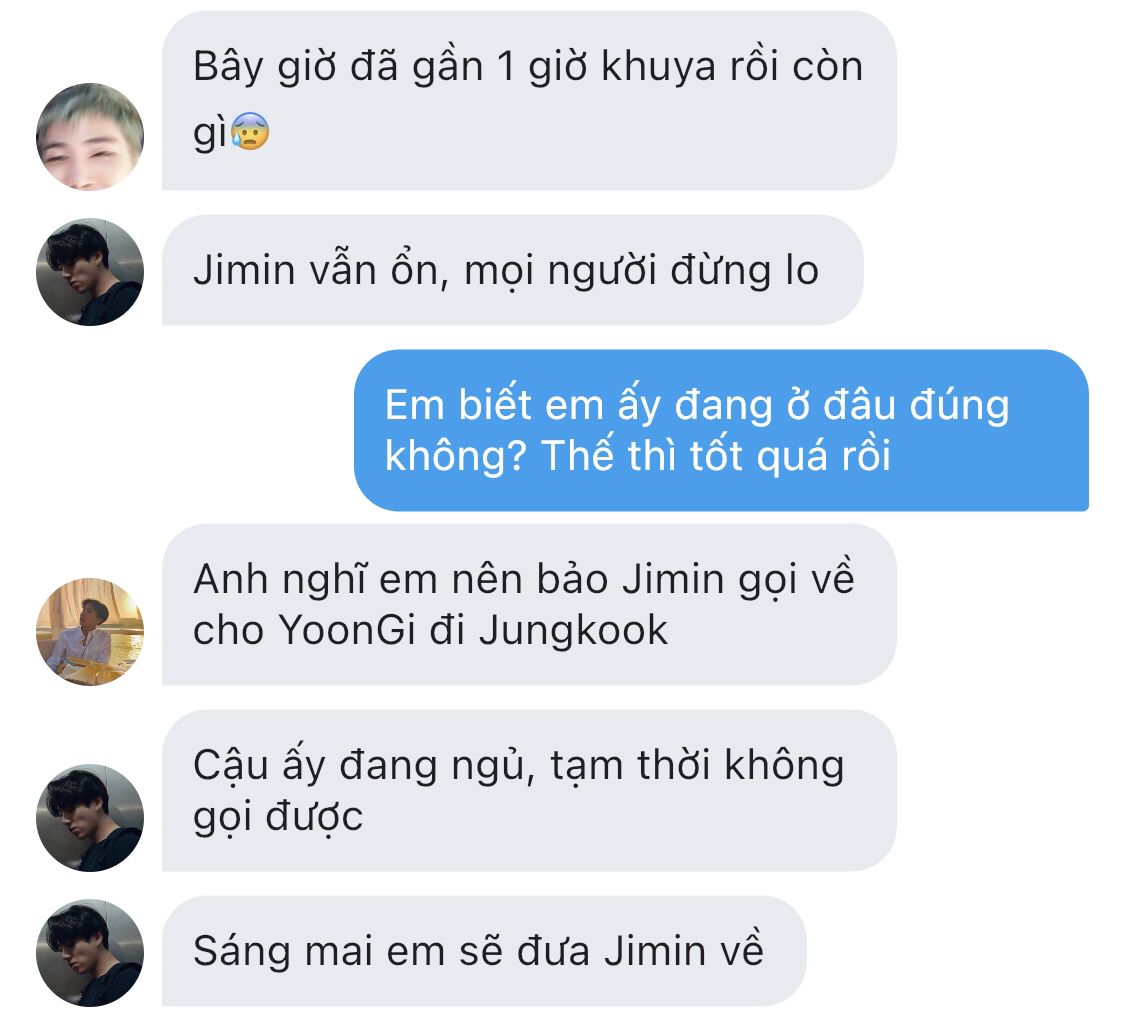Screen dimensions: 1125x1013
Task: Select the "Anh nghĩ em nên bảo Jimin" bubble
Action: coord(529,605)
